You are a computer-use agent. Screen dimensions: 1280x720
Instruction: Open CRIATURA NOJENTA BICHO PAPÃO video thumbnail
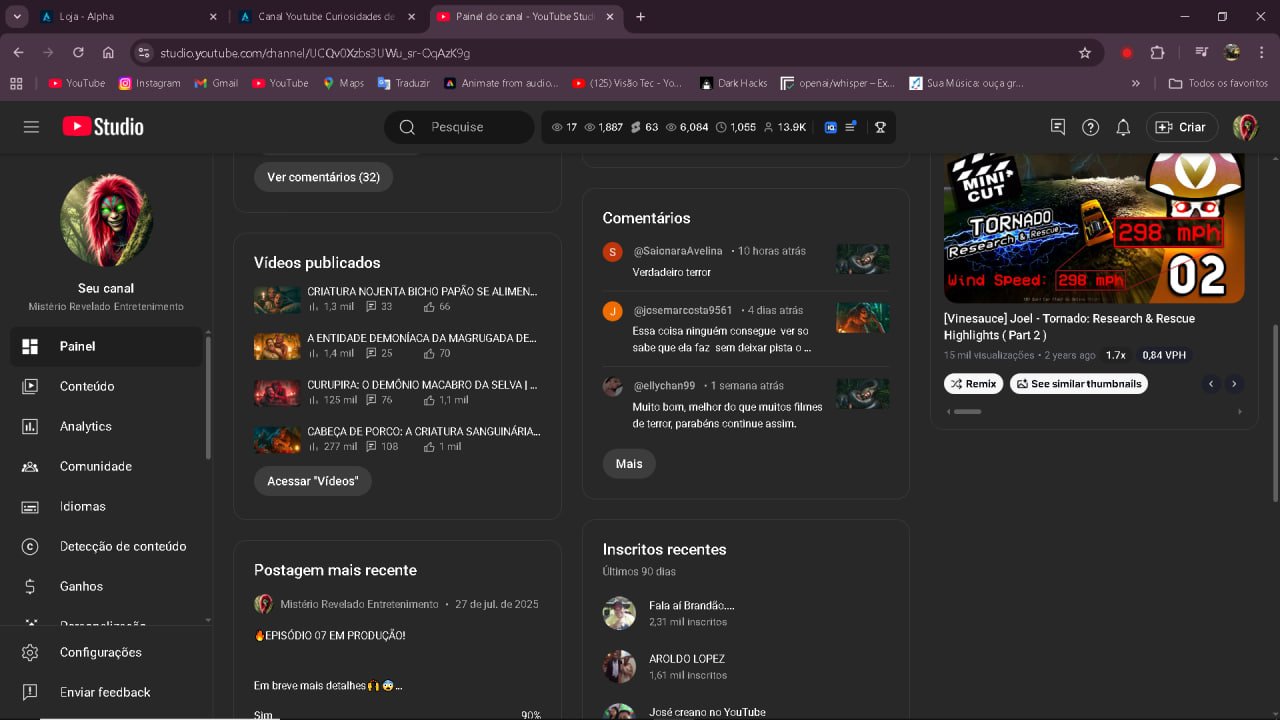(277, 300)
